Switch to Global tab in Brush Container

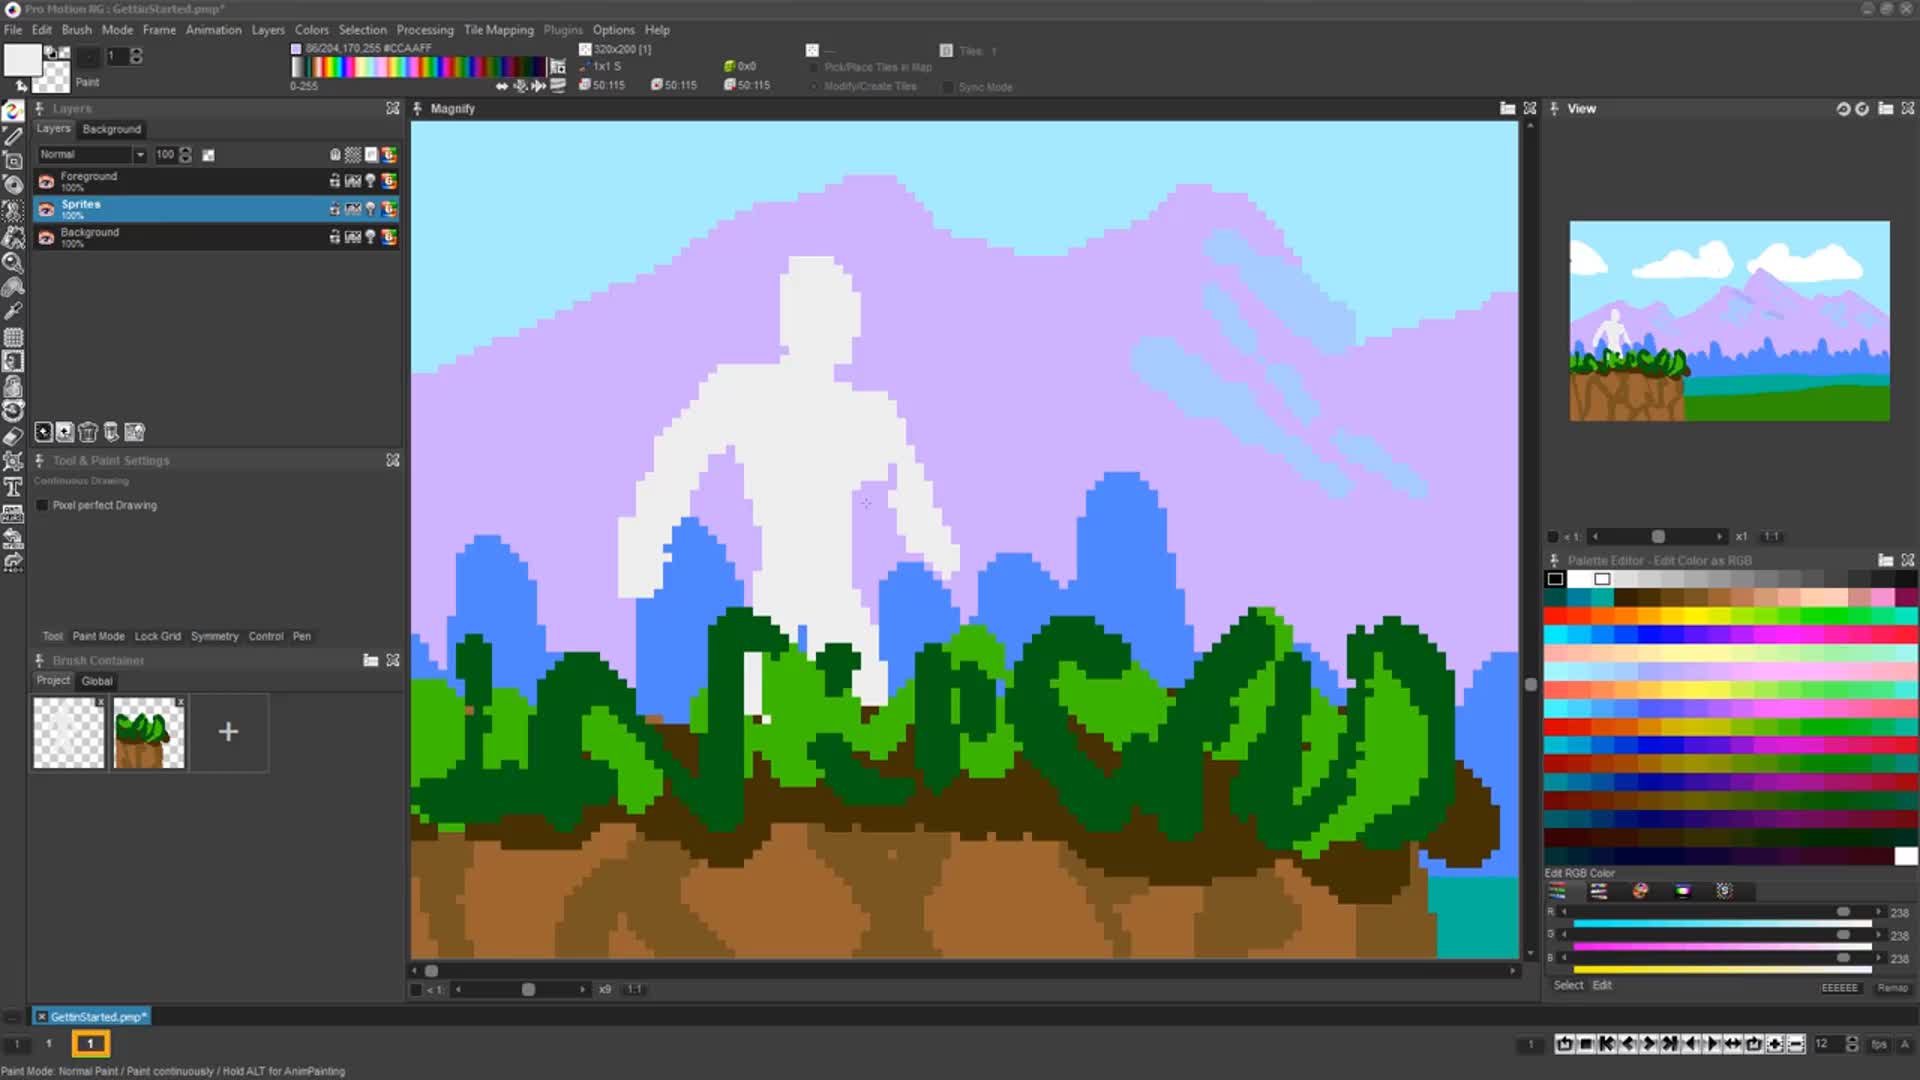coord(97,681)
